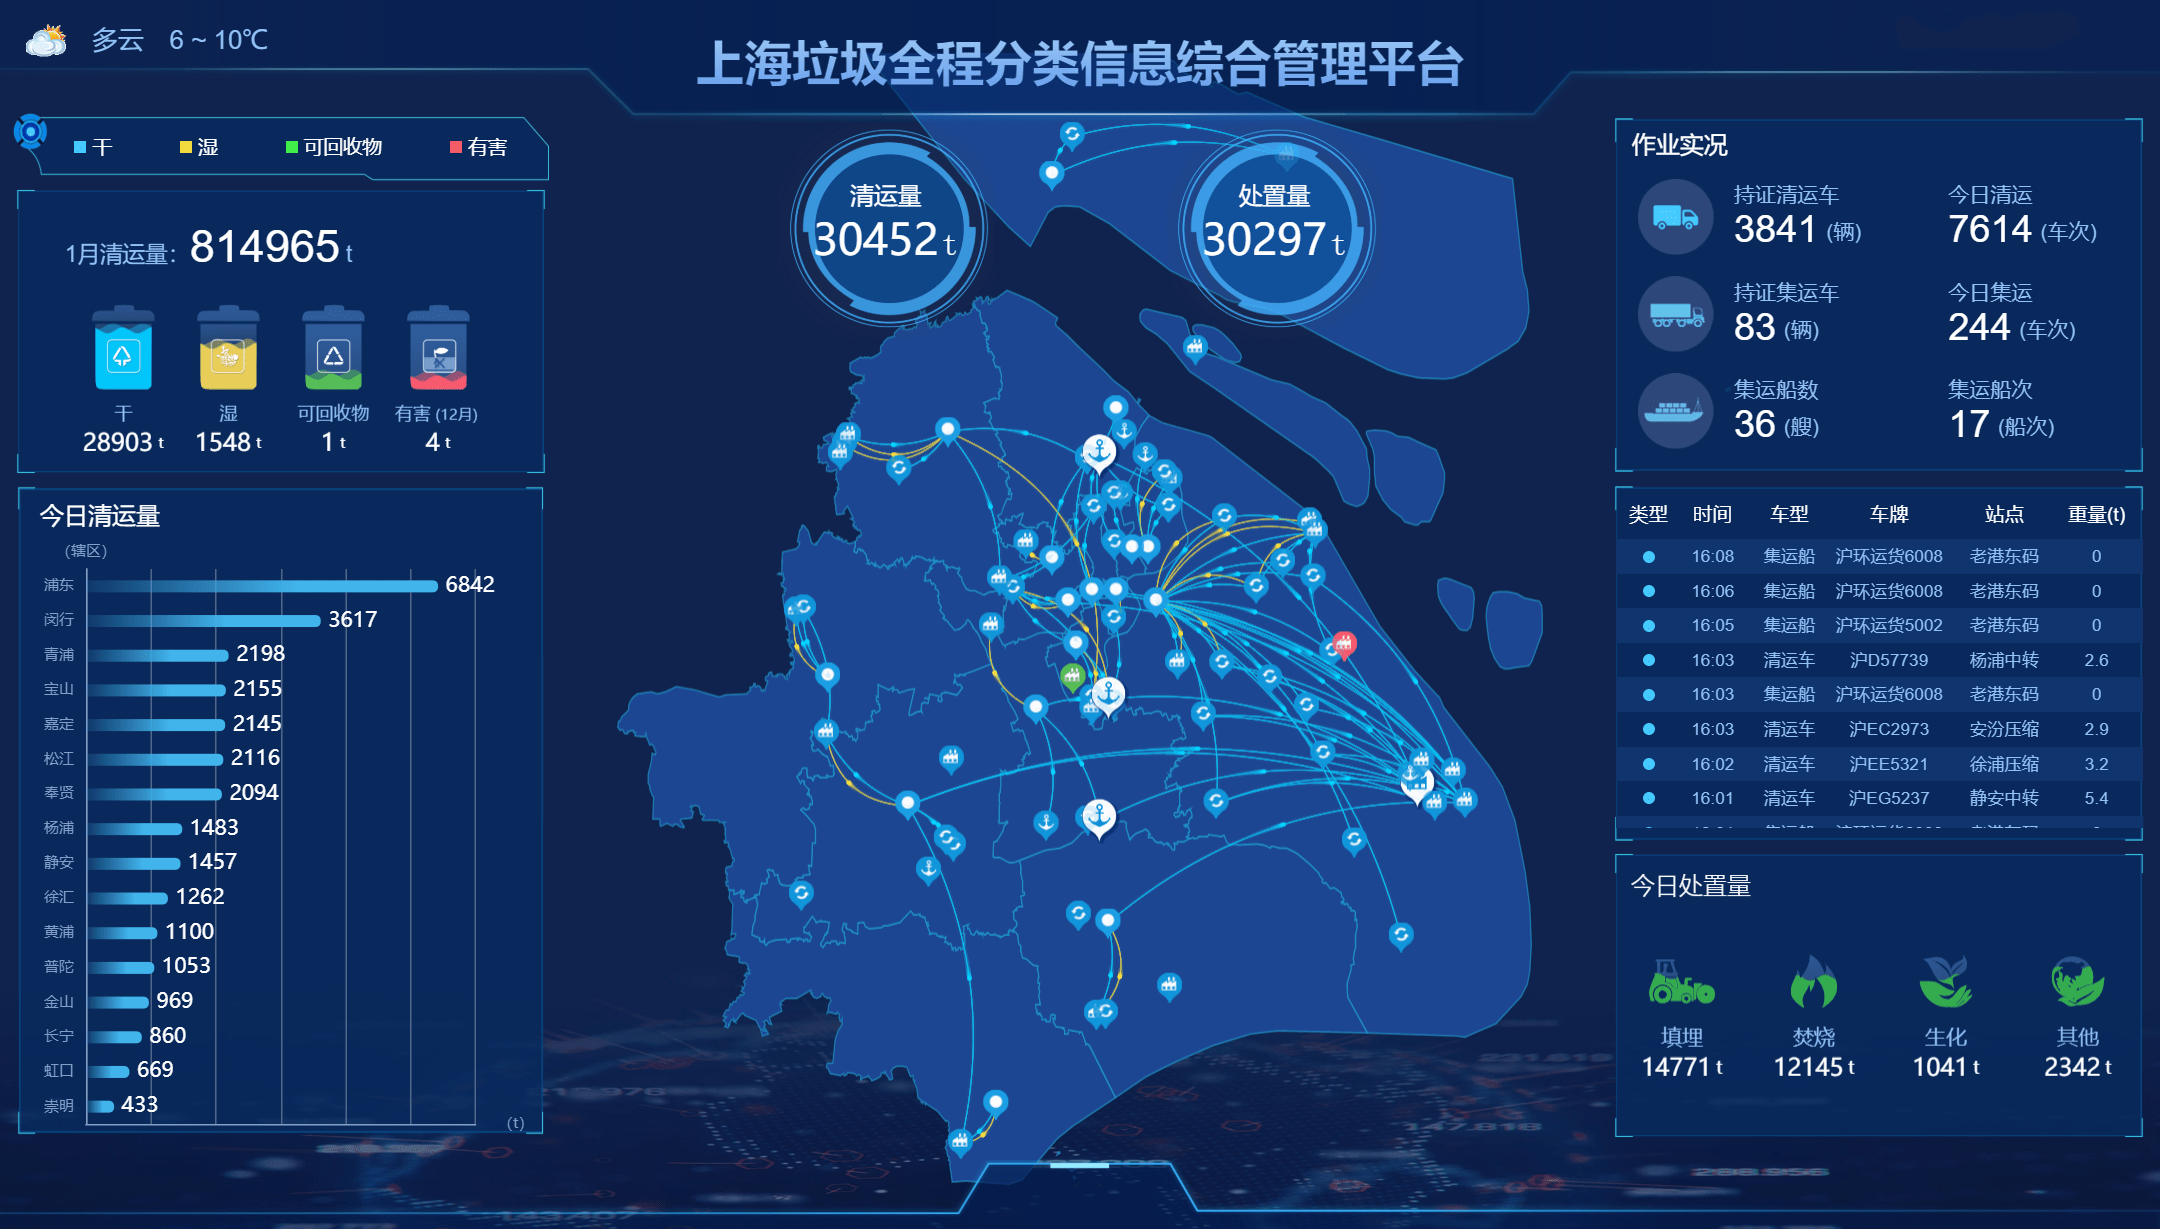Click the 时间 column header

[1712, 514]
